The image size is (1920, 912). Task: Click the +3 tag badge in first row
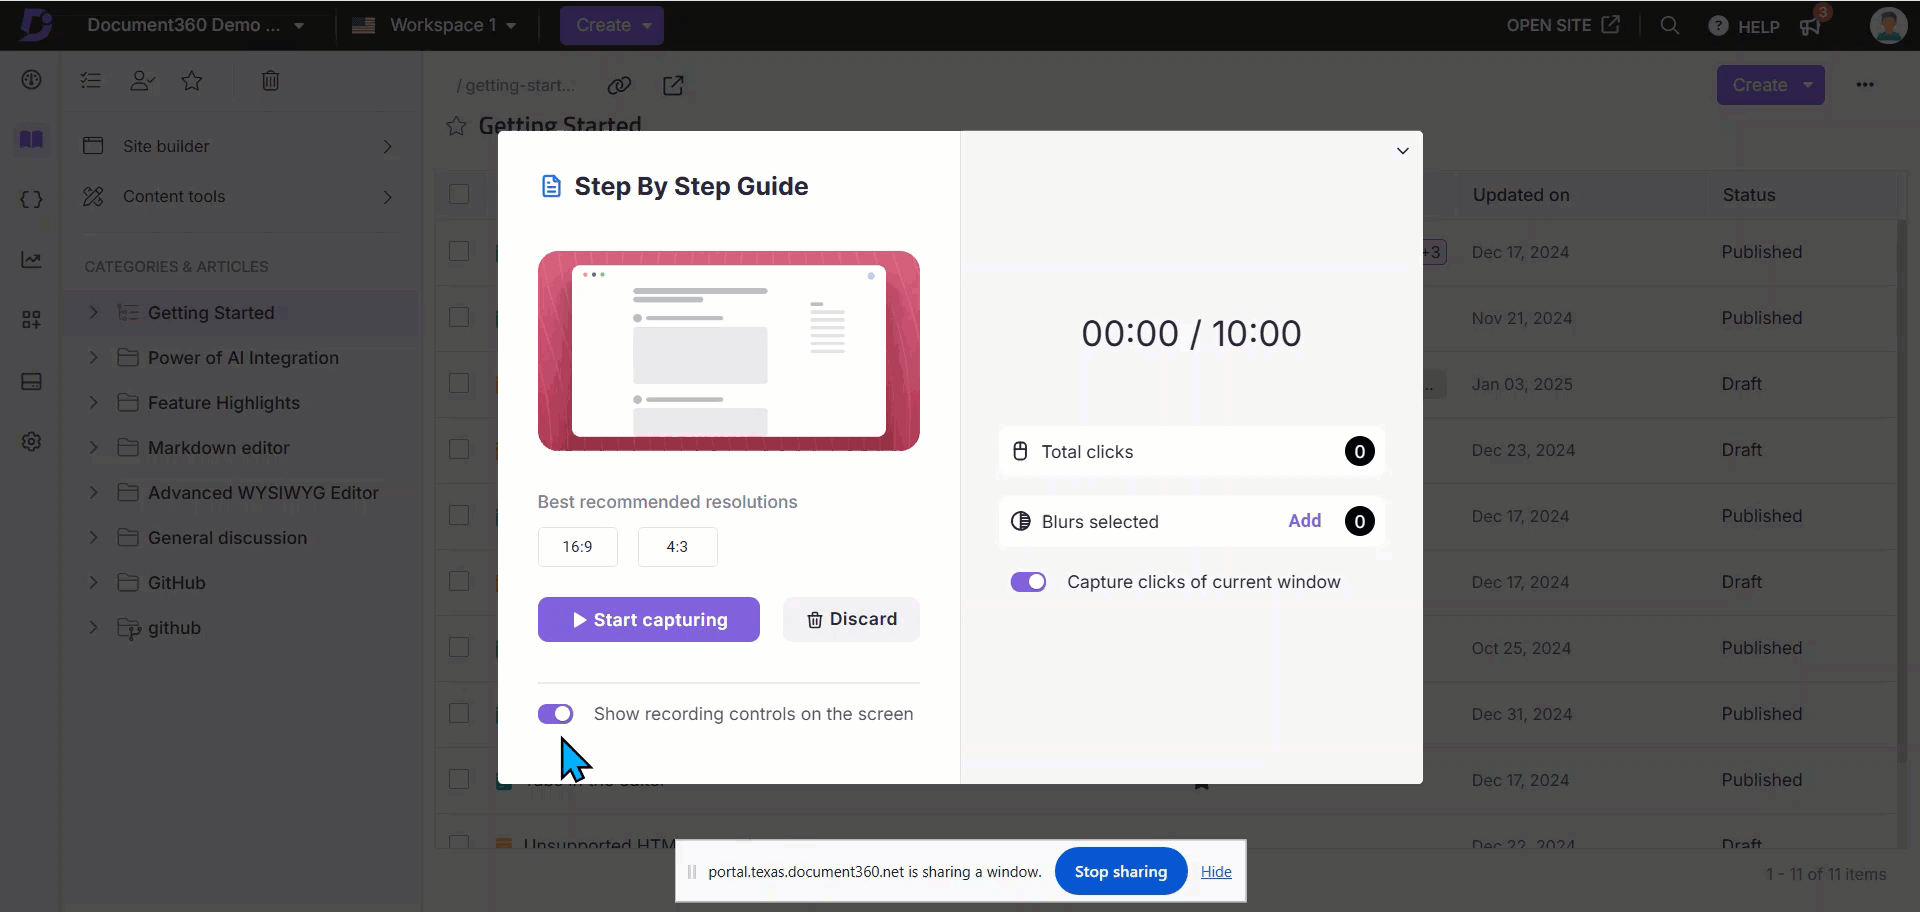(x=1434, y=252)
